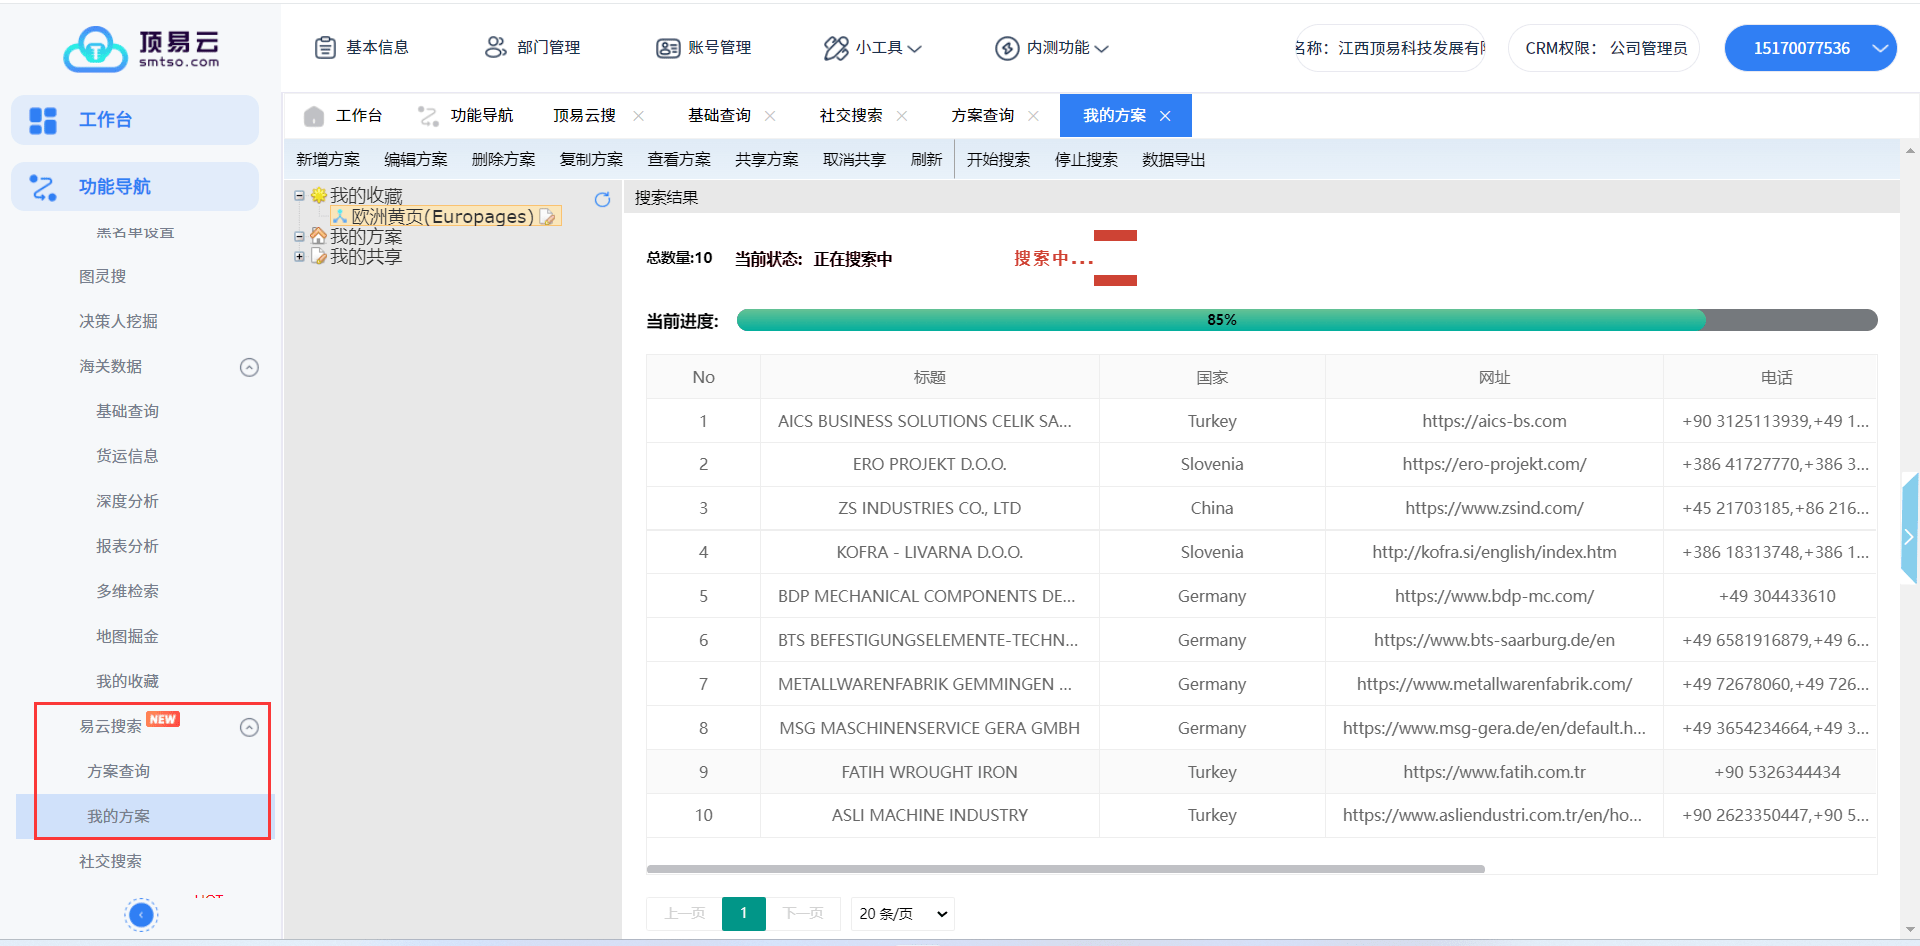
Task: Click the 85% search progress bar
Action: tap(1306, 320)
